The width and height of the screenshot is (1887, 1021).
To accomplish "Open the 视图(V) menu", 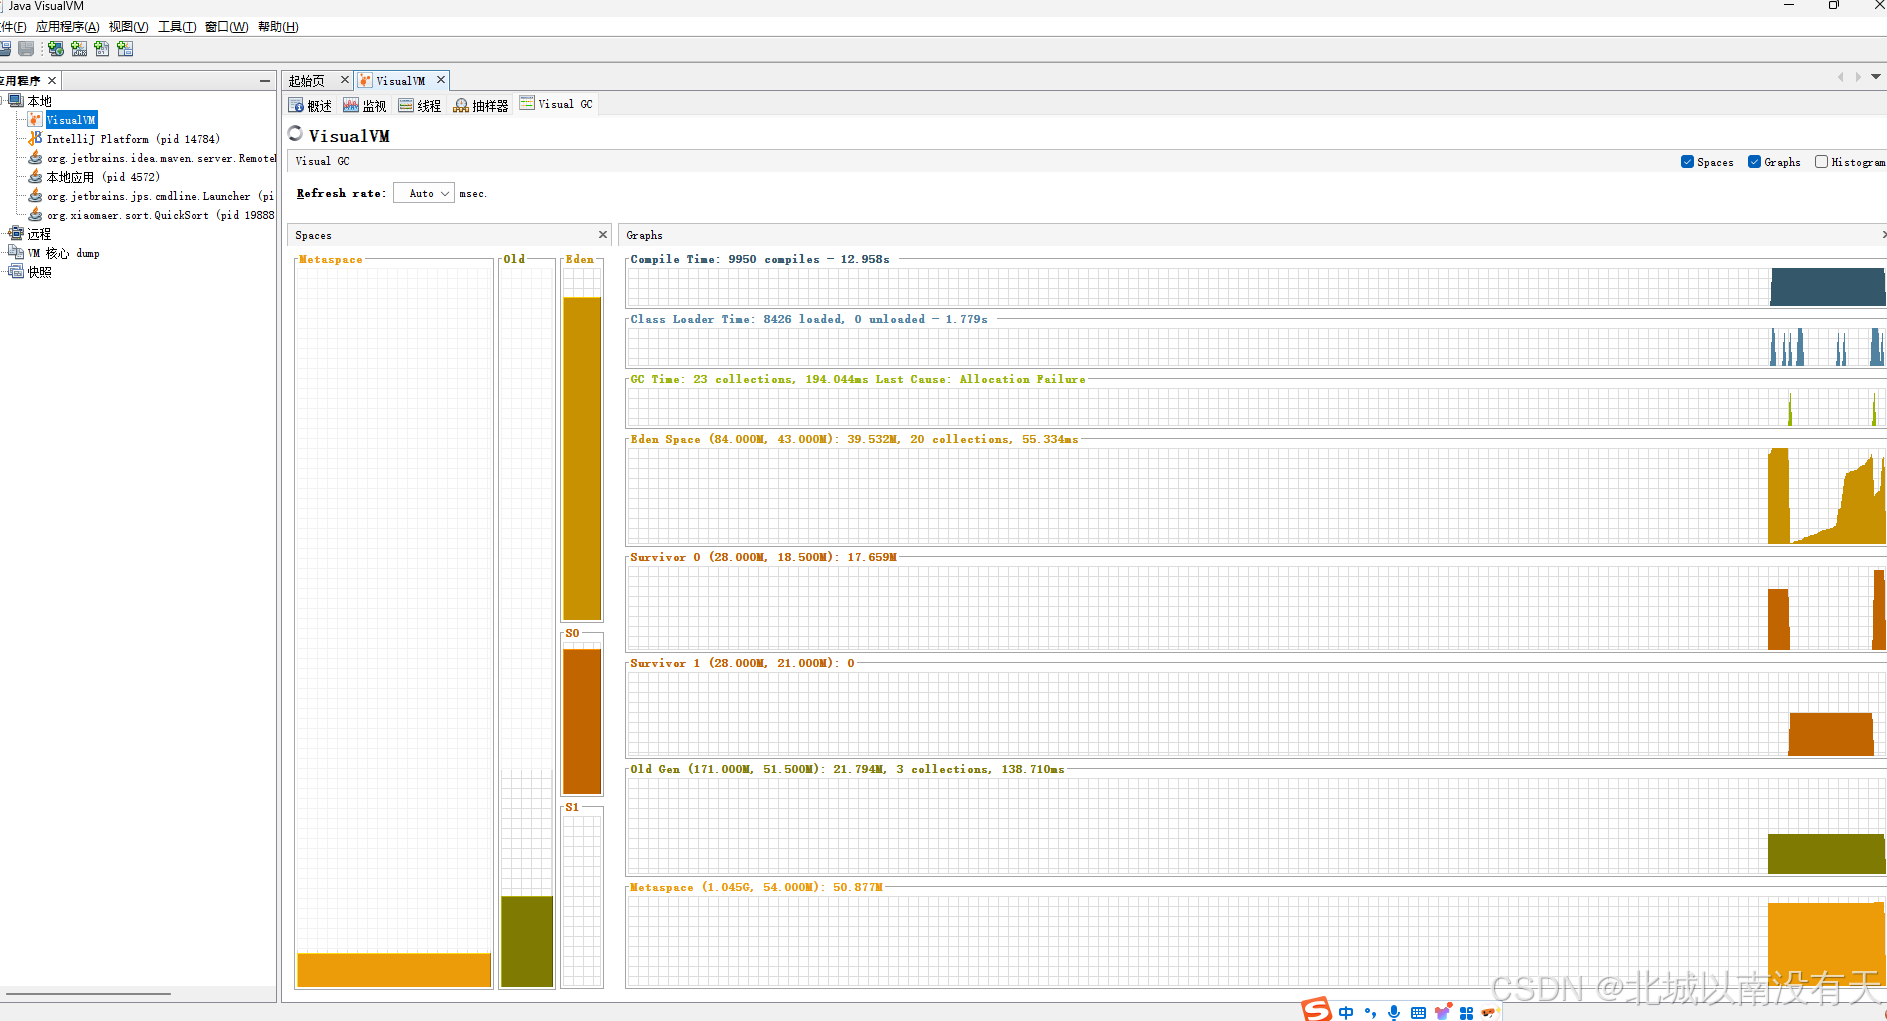I will [x=128, y=27].
